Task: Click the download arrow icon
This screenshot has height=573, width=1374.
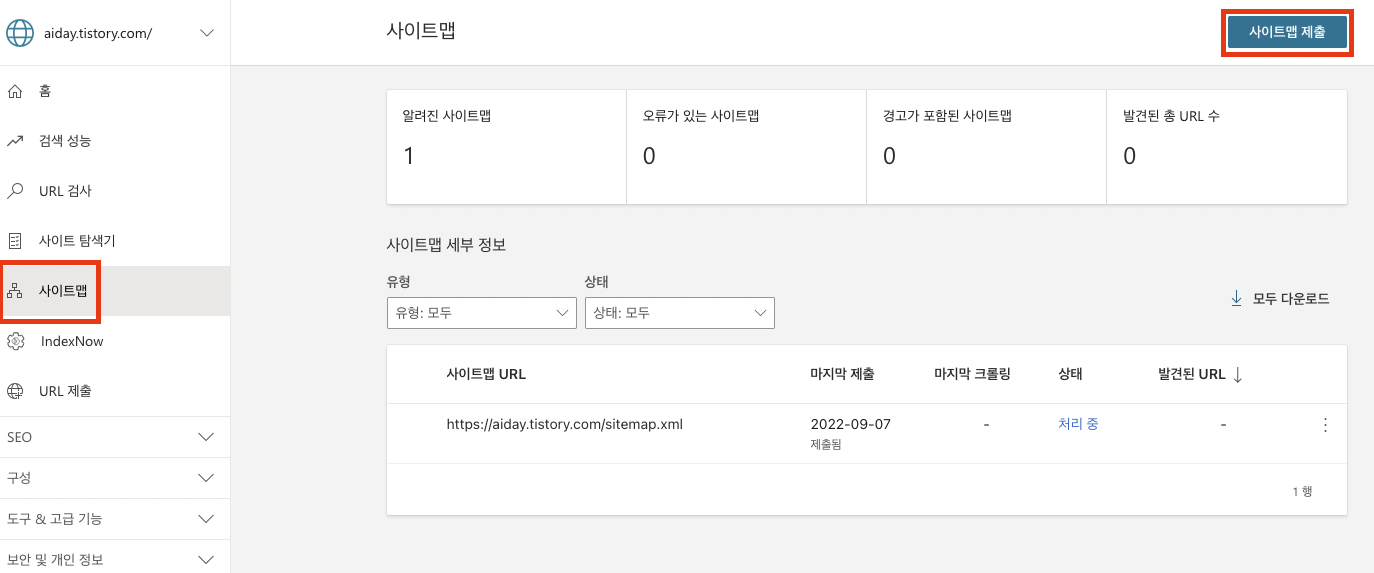Action: pyautogui.click(x=1236, y=298)
